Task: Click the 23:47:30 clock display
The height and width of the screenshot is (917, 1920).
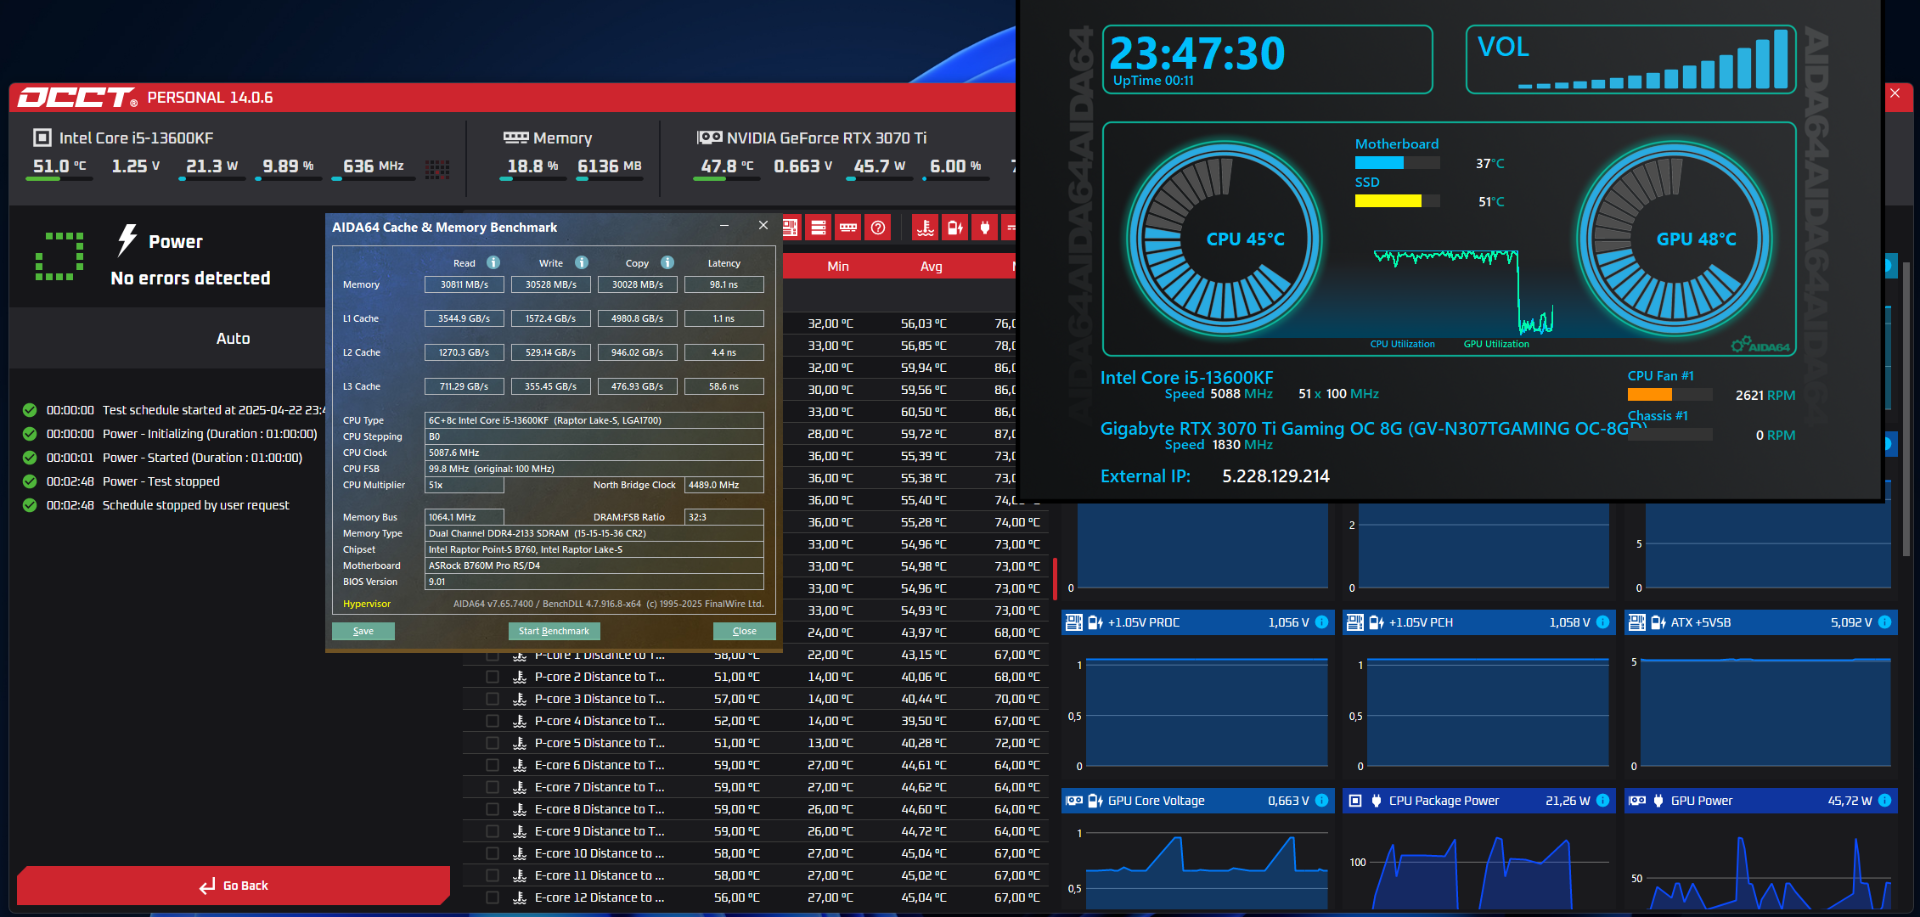Action: coord(1197,53)
